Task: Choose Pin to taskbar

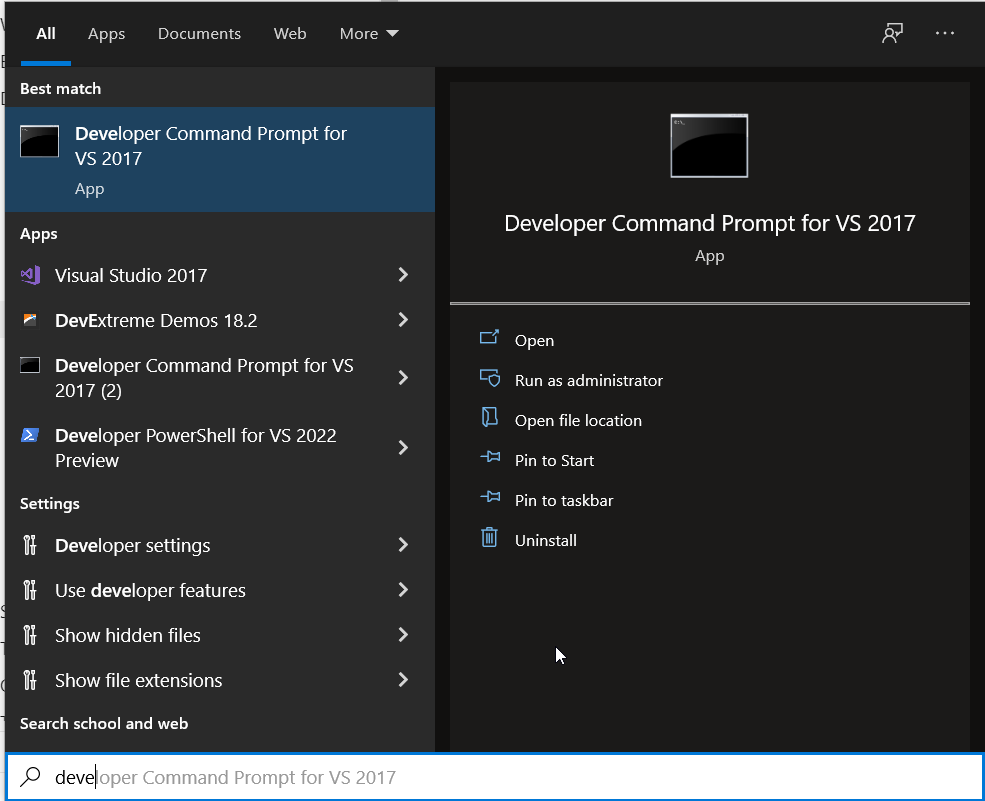Action: 563,501
